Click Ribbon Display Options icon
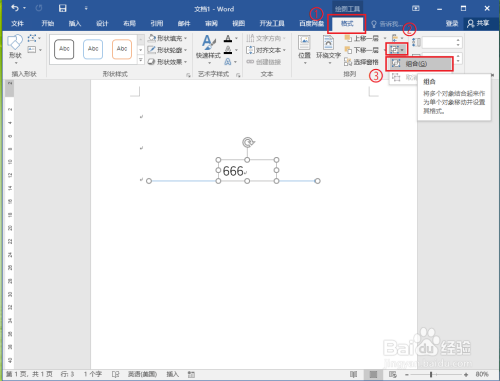Screen dimensions: 500x381 coord(416,8)
